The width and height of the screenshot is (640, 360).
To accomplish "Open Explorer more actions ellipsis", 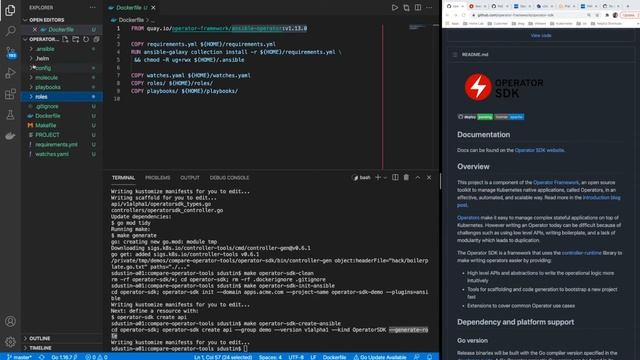I will [x=93, y=7].
